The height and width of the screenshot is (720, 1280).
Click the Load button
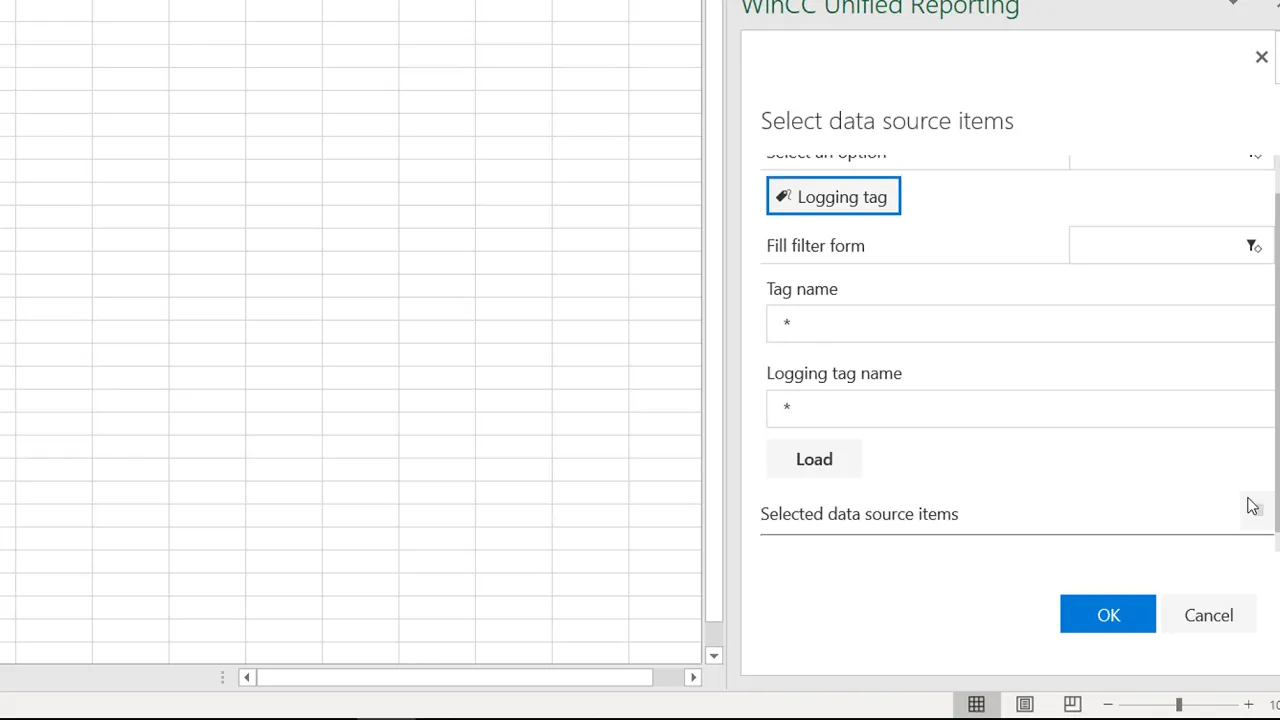814,459
